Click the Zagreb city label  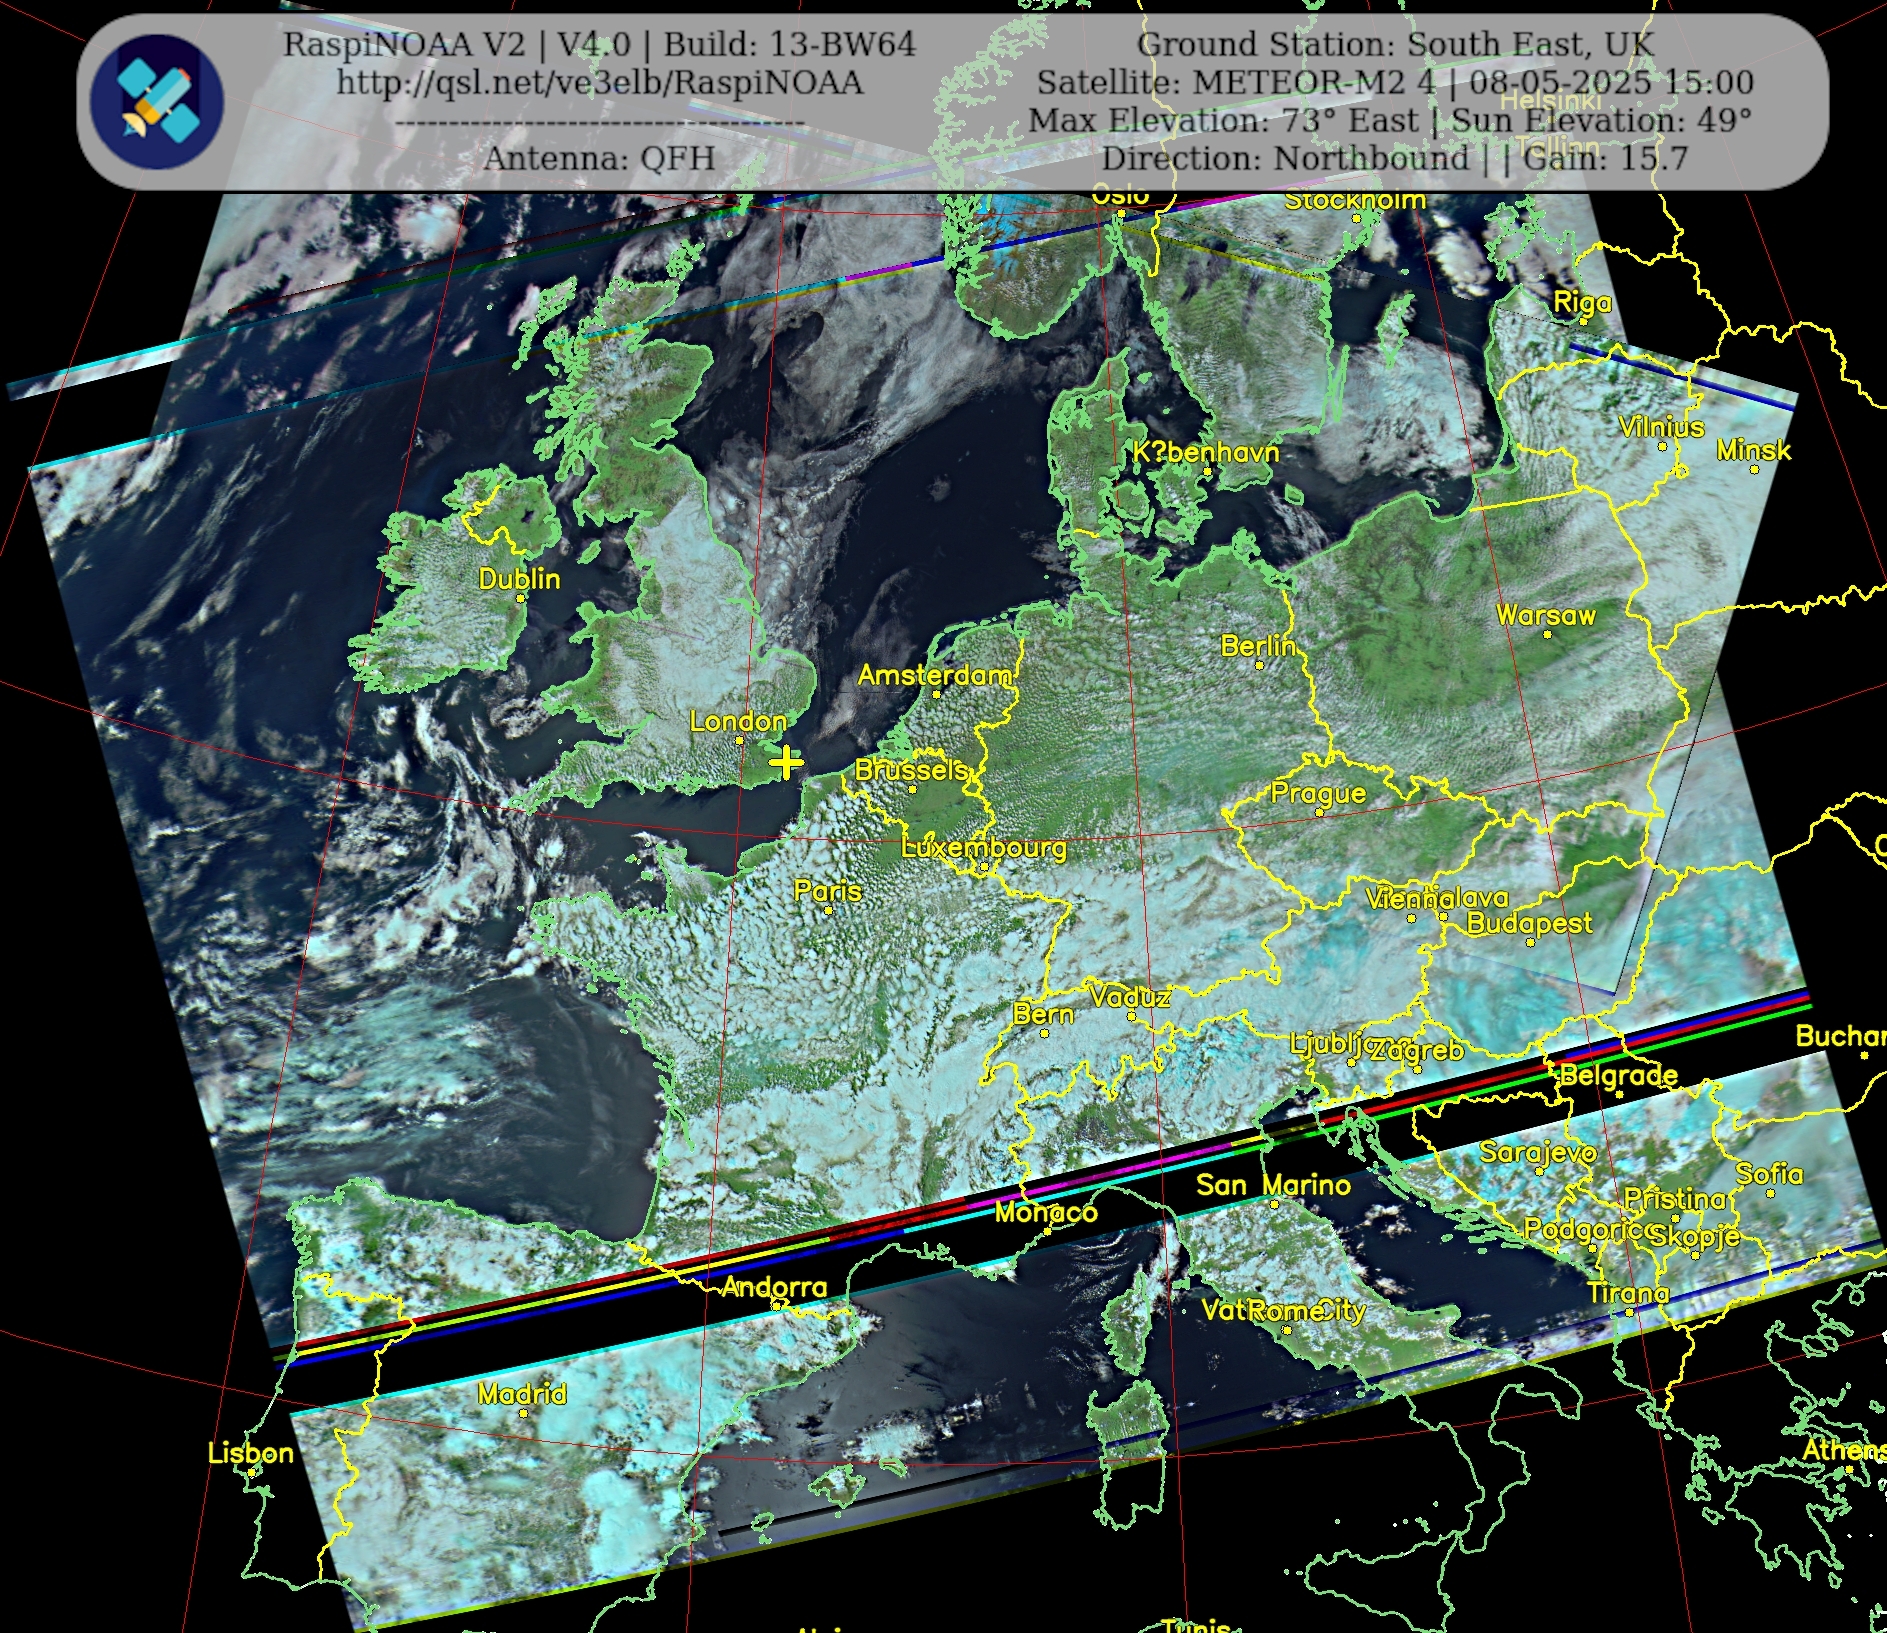1417,1050
